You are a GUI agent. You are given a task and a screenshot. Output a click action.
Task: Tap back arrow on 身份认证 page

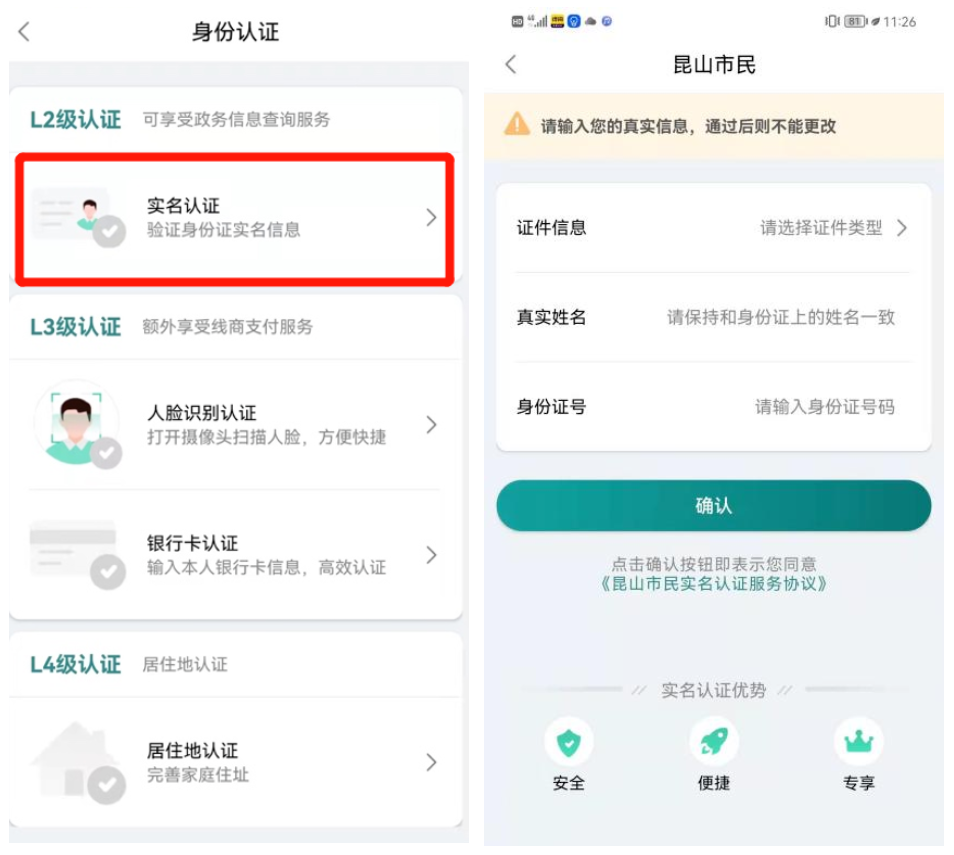coord(24,32)
